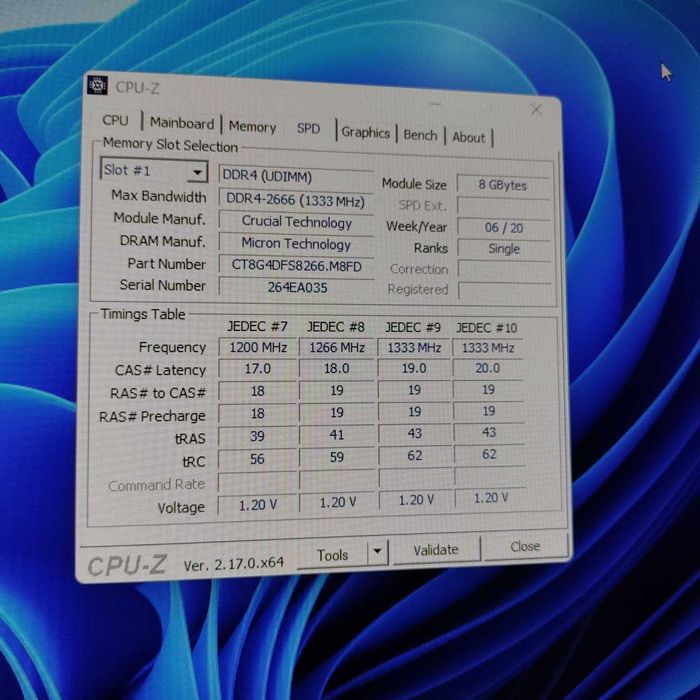This screenshot has height=700, width=700.
Task: Click the JEDEC #7 RAS# to CAS# value 18
Action: pyautogui.click(x=258, y=391)
